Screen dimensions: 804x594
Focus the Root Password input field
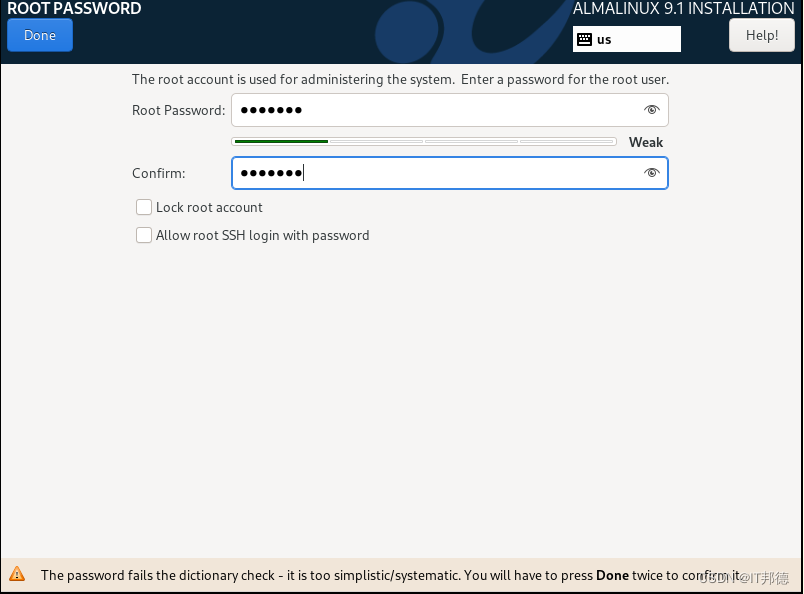pyautogui.click(x=450, y=110)
